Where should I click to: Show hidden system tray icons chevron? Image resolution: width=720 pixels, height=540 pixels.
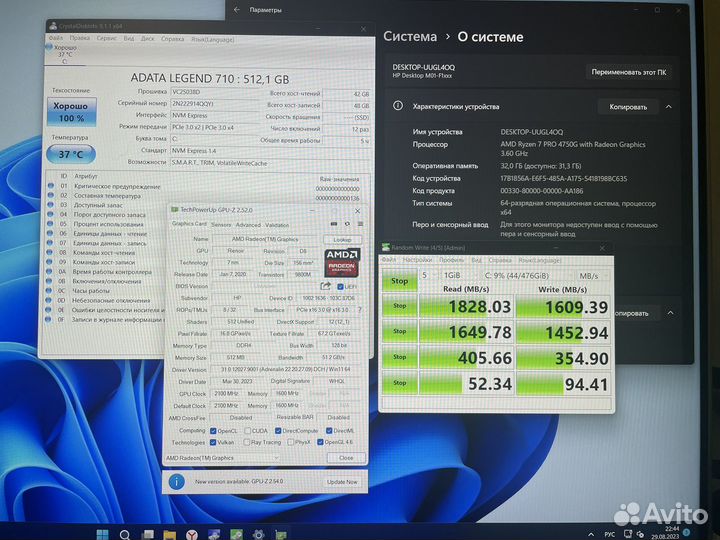coord(590,534)
